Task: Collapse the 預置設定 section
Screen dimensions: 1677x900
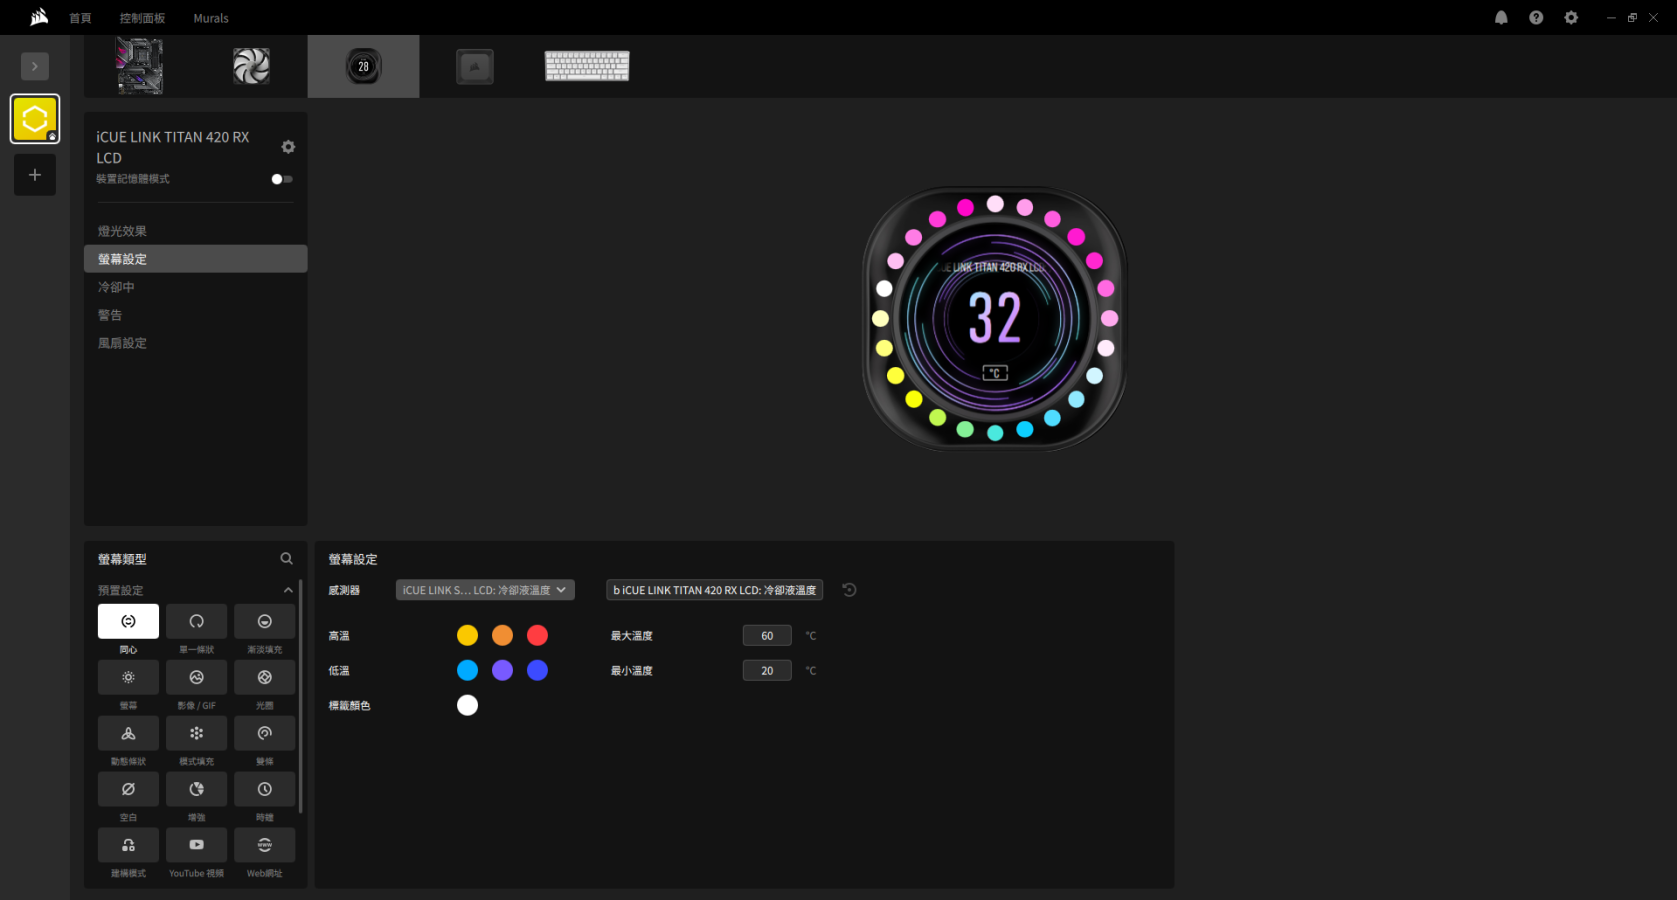Action: pyautogui.click(x=288, y=590)
